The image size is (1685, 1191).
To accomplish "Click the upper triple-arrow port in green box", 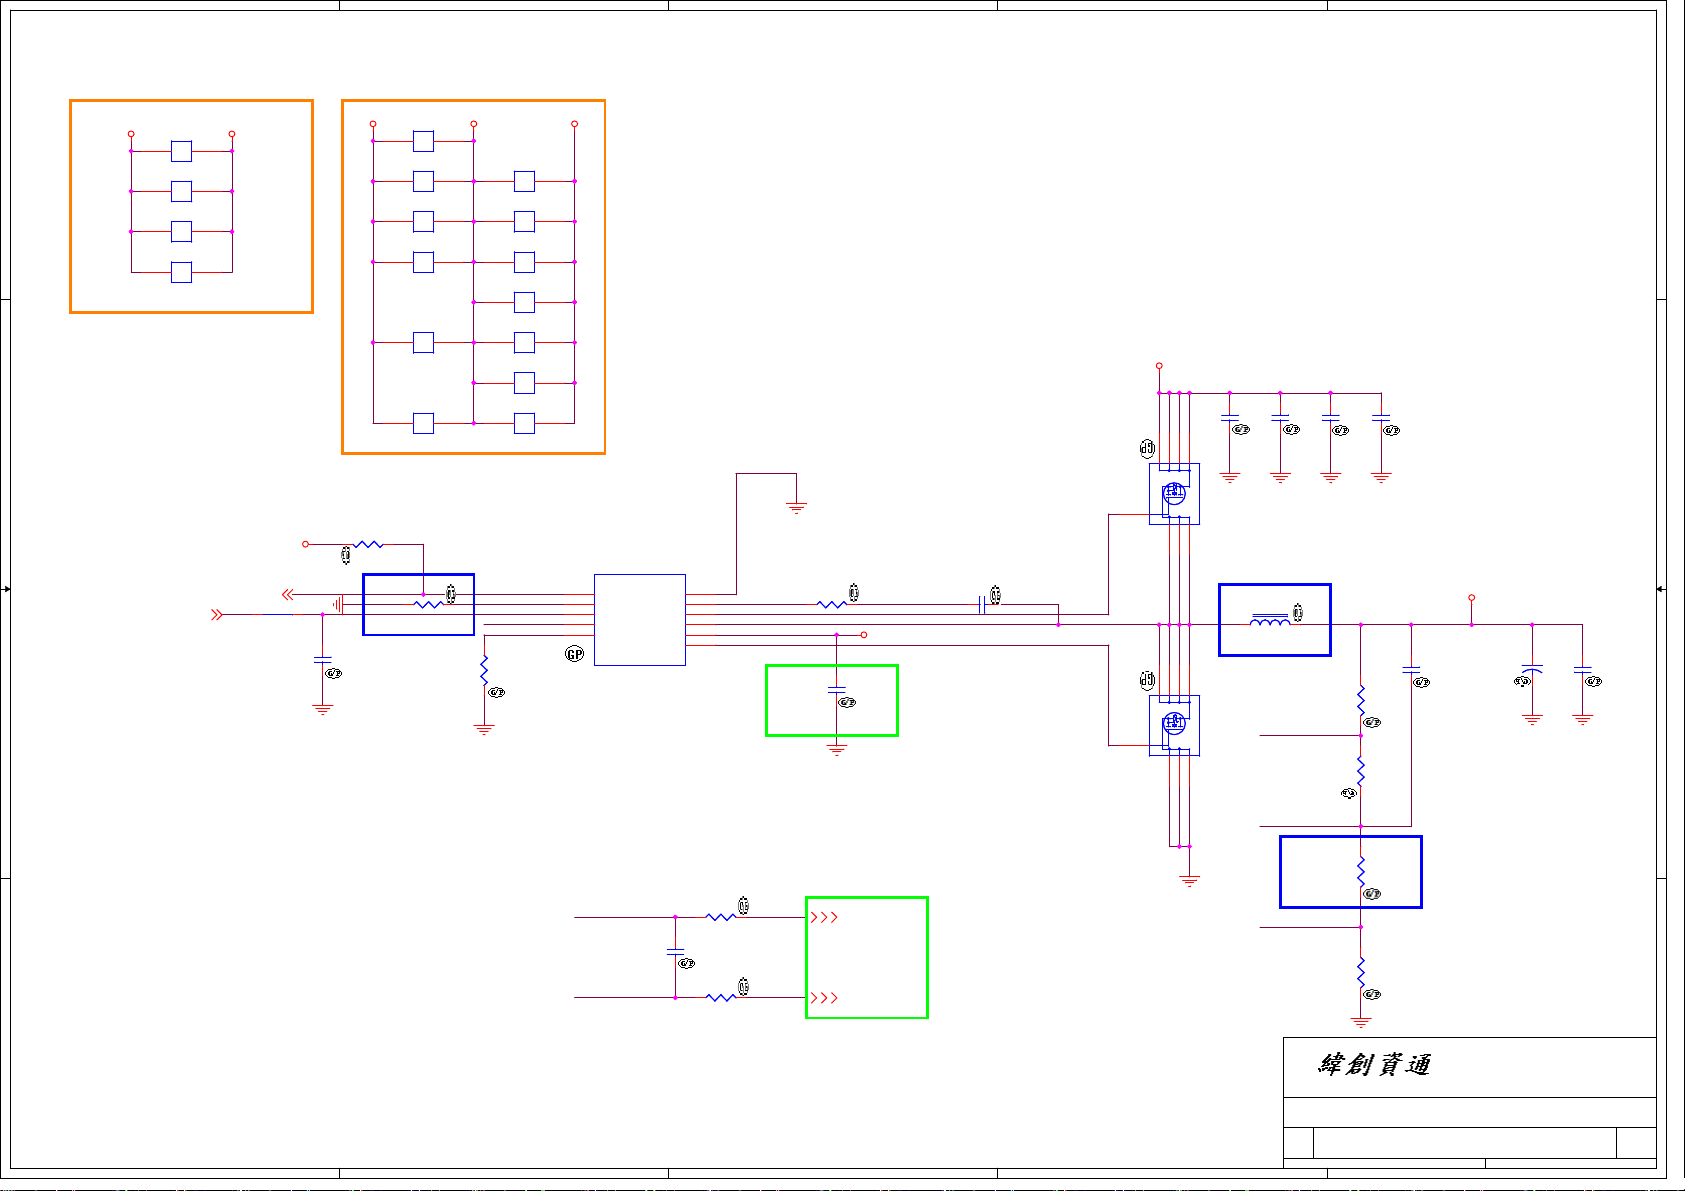I will point(824,917).
